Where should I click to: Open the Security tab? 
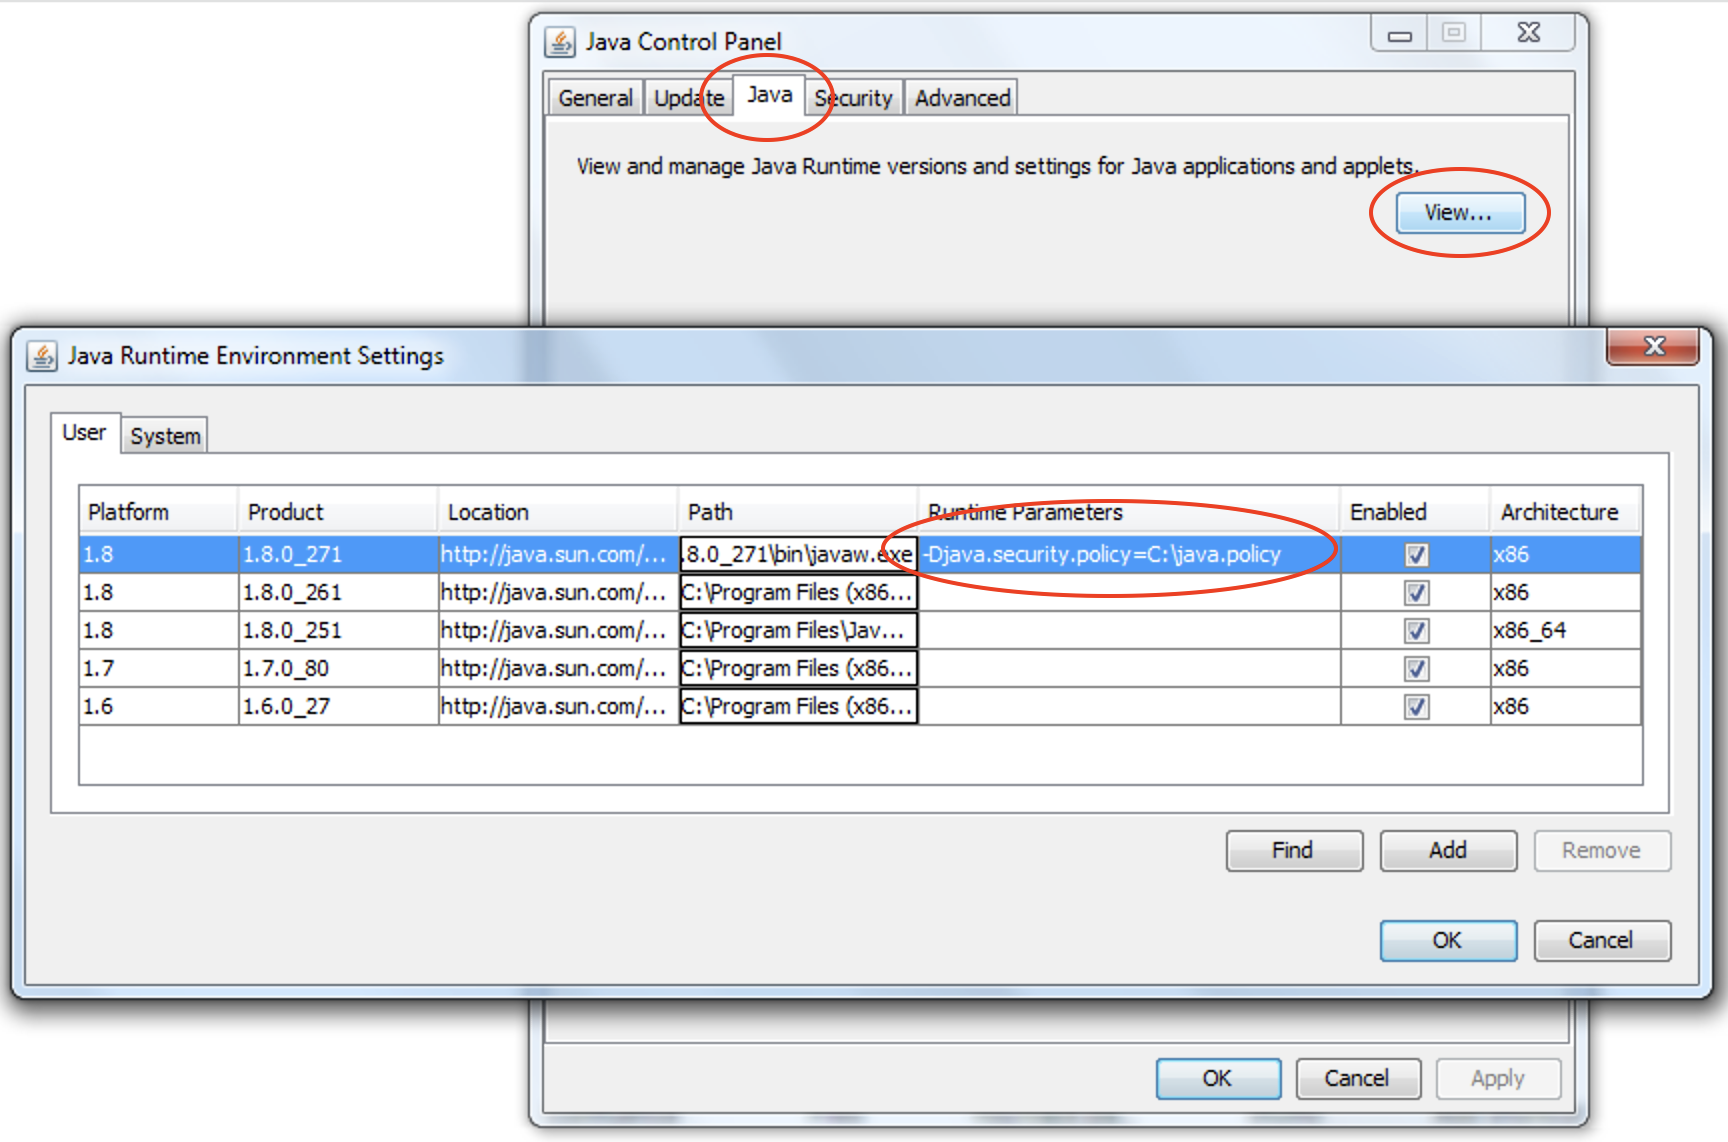pos(854,98)
